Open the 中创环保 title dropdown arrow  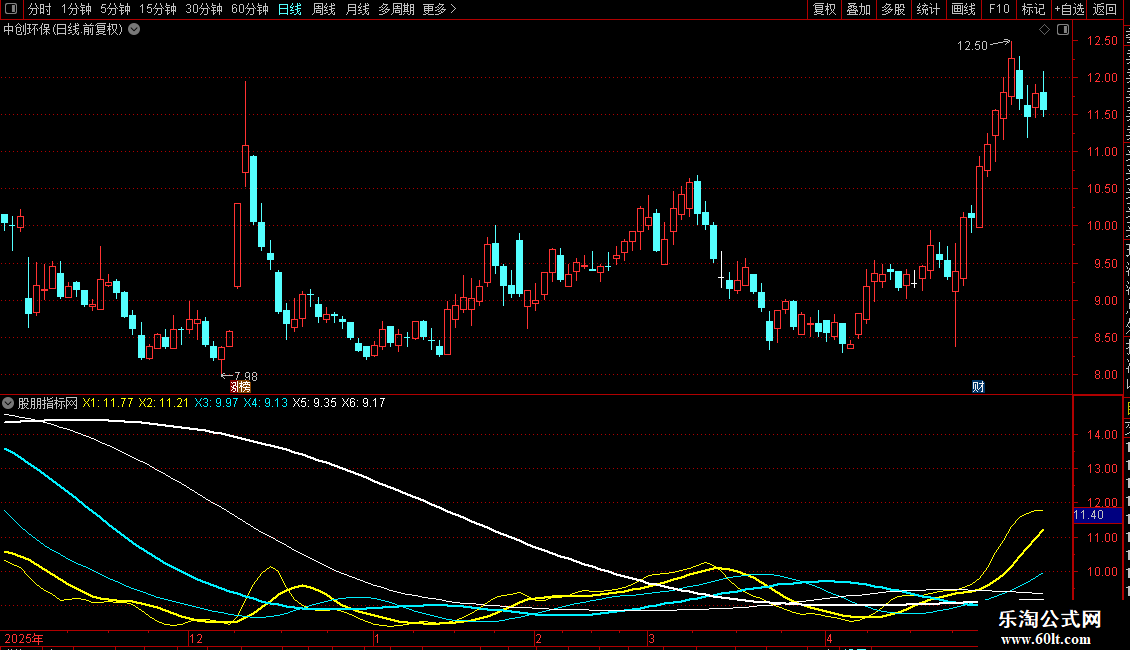click(134, 30)
